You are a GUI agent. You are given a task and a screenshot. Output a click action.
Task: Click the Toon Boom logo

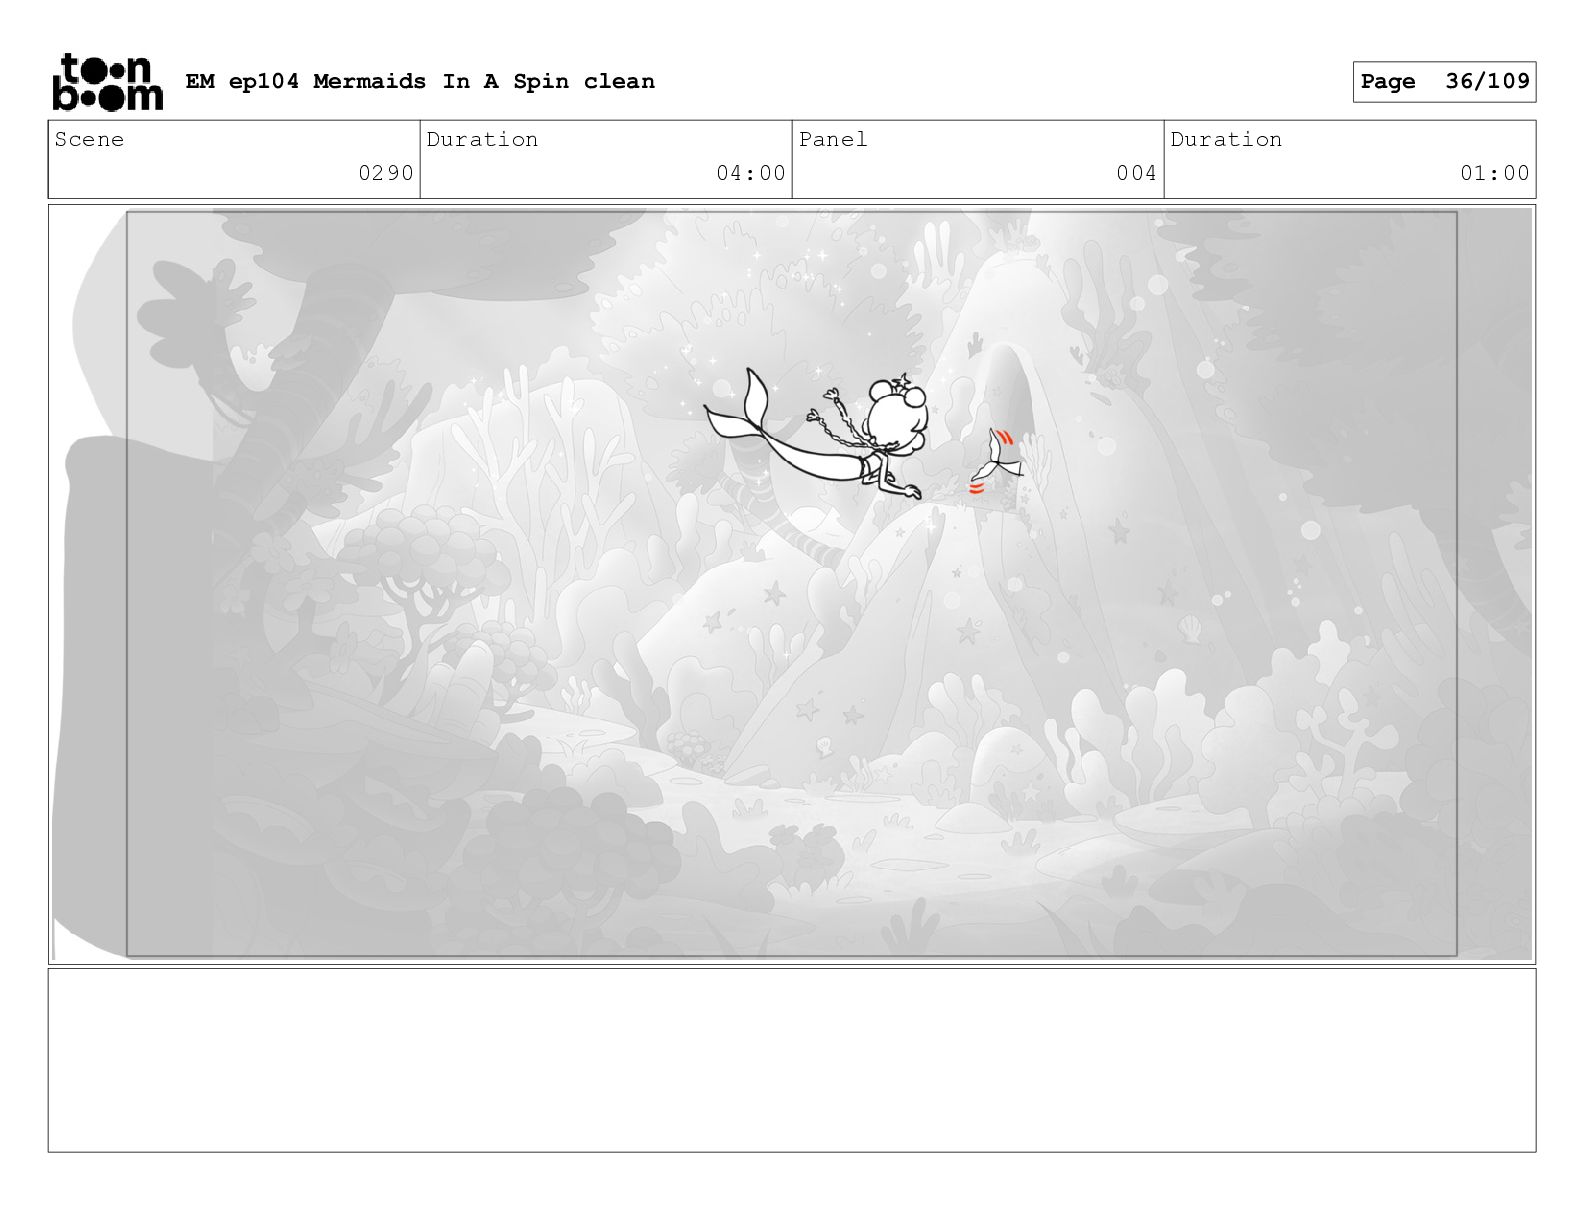point(107,82)
